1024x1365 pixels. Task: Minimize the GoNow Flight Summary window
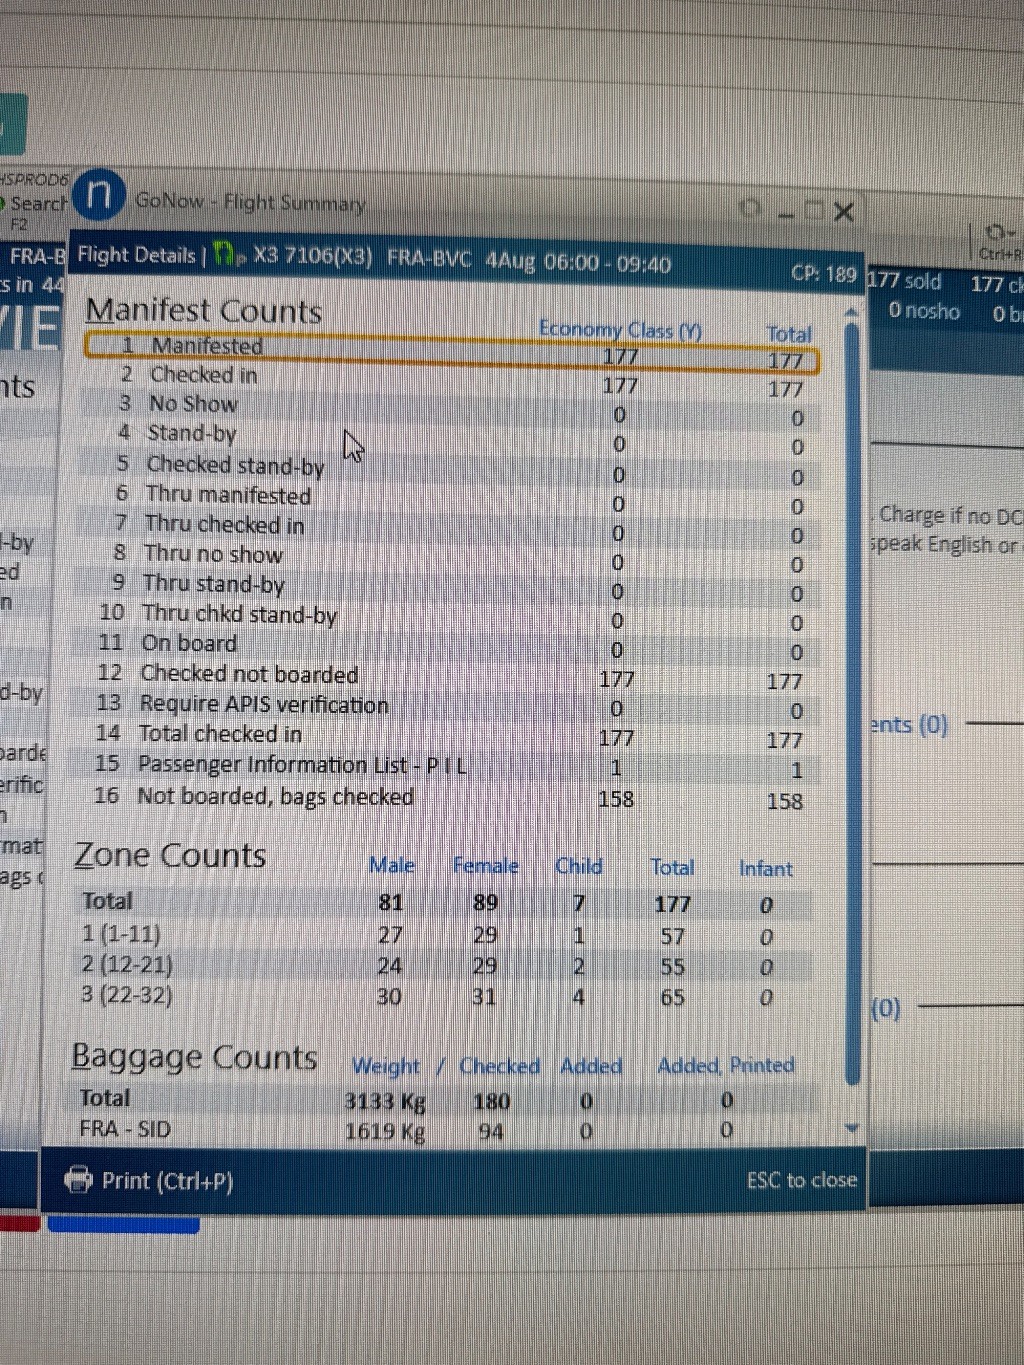pyautogui.click(x=786, y=212)
